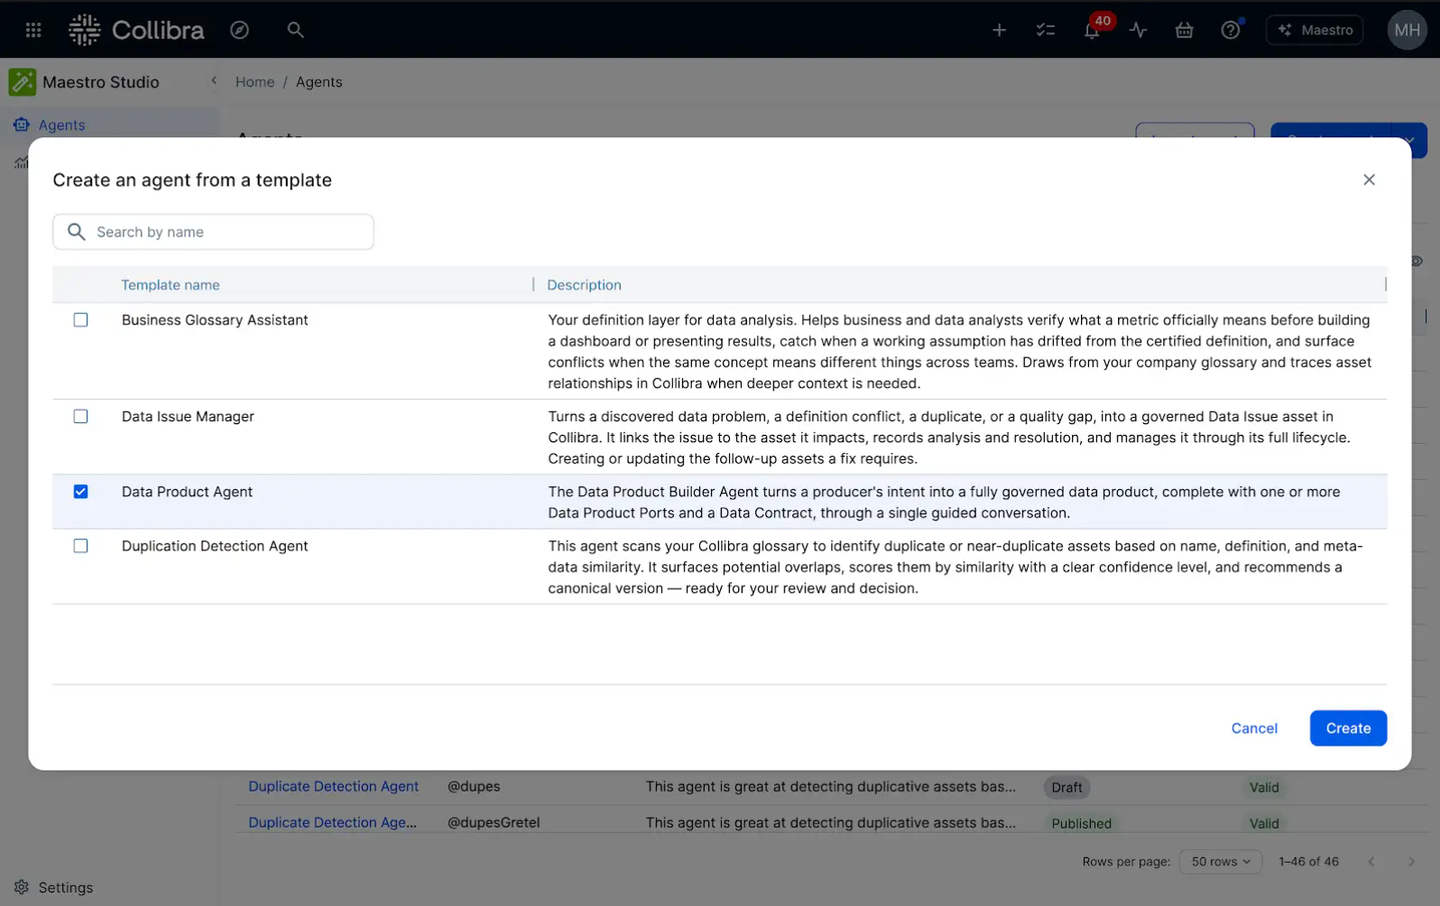Close the template dialog with X
This screenshot has height=906, width=1440.
click(x=1369, y=180)
